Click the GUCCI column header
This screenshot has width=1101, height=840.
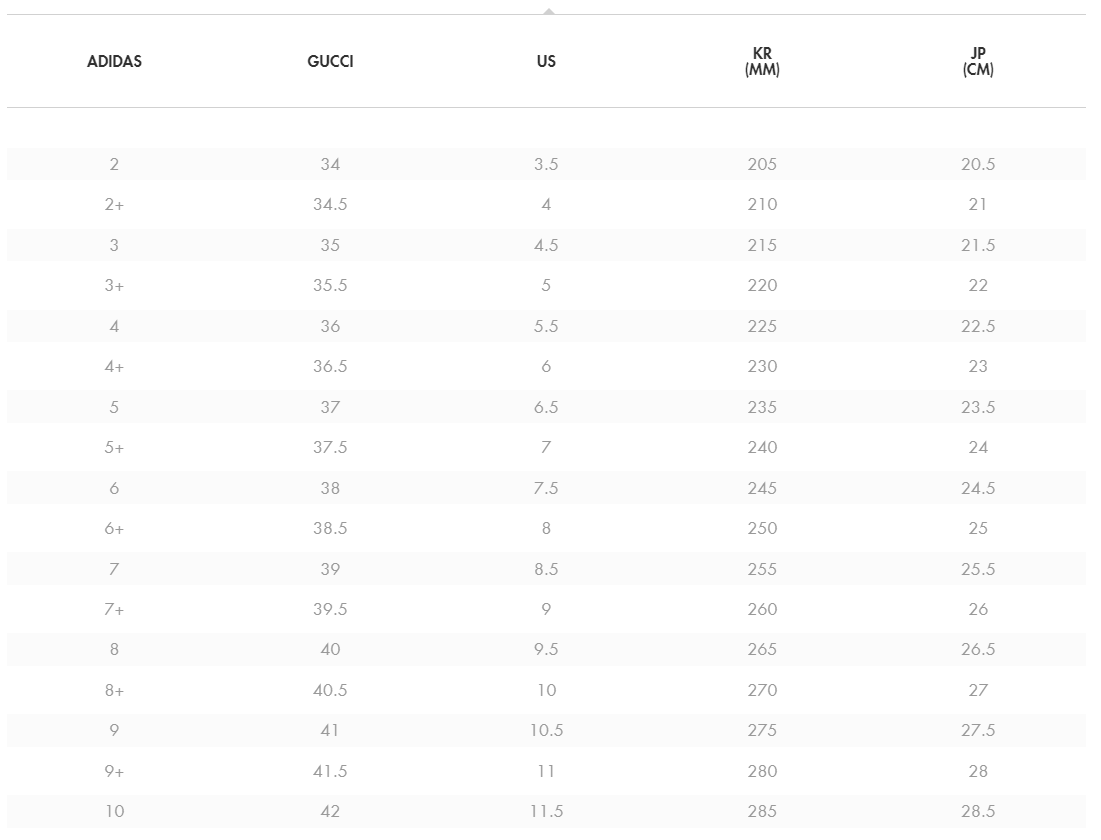pos(330,62)
